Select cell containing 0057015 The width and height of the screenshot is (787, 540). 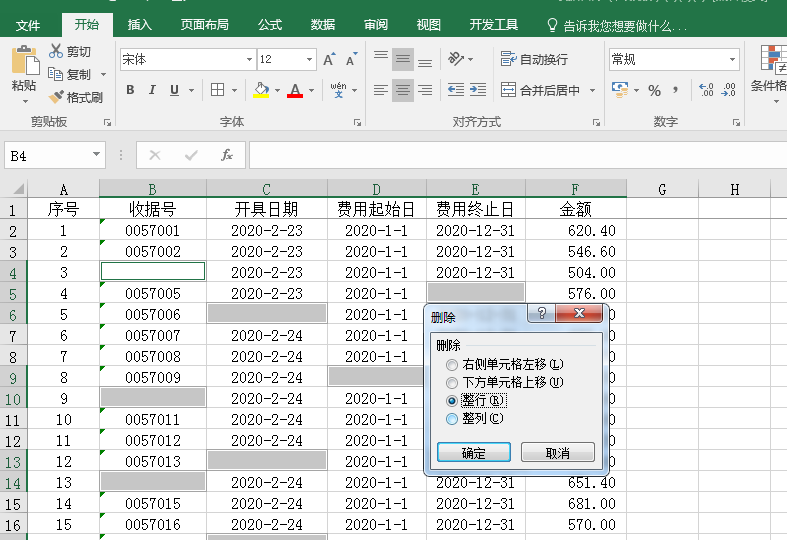tap(153, 503)
